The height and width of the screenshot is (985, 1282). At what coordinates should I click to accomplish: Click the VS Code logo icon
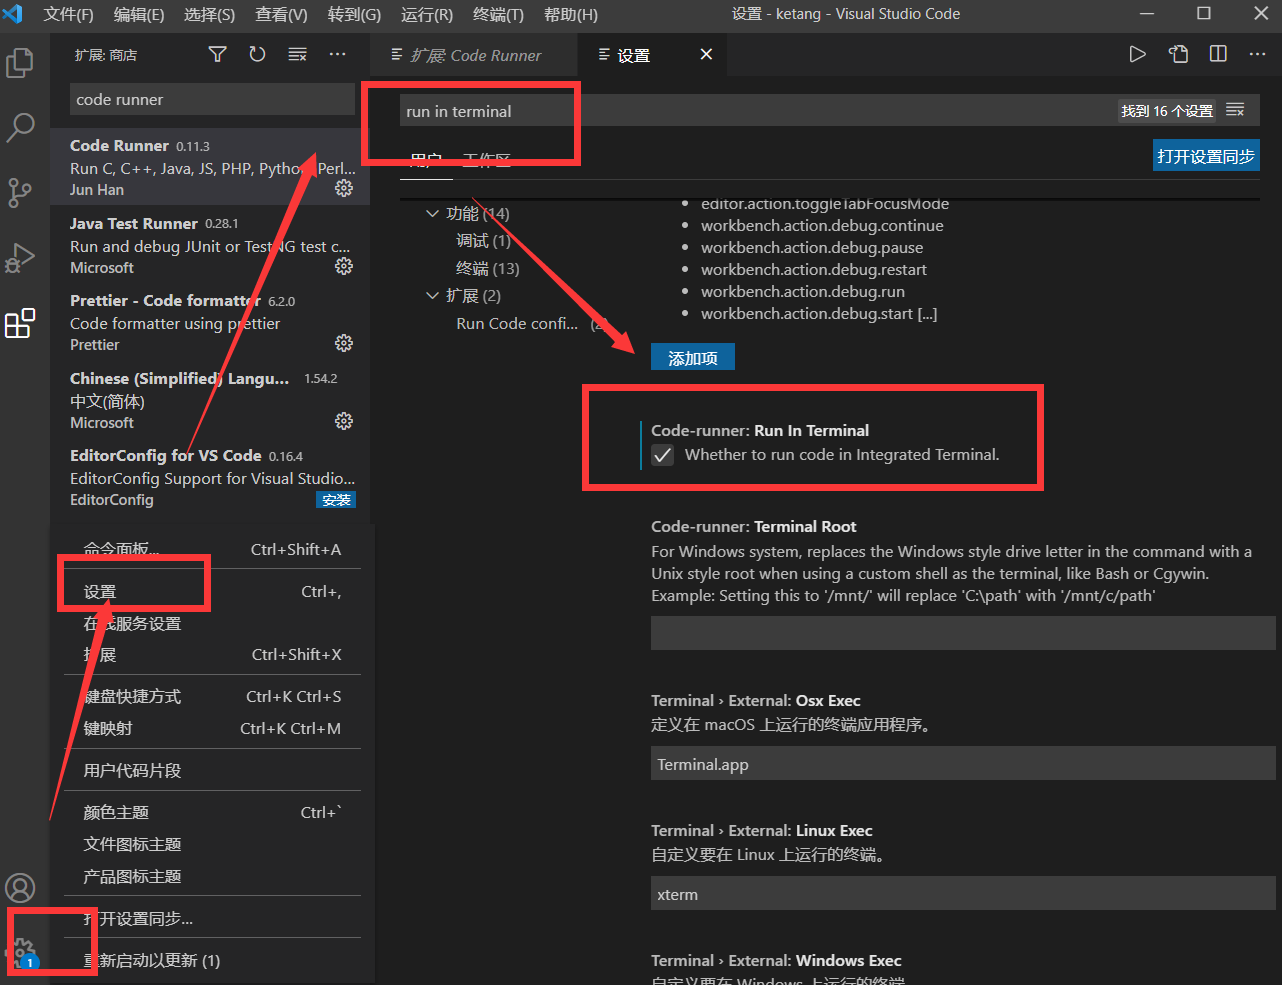pos(13,14)
